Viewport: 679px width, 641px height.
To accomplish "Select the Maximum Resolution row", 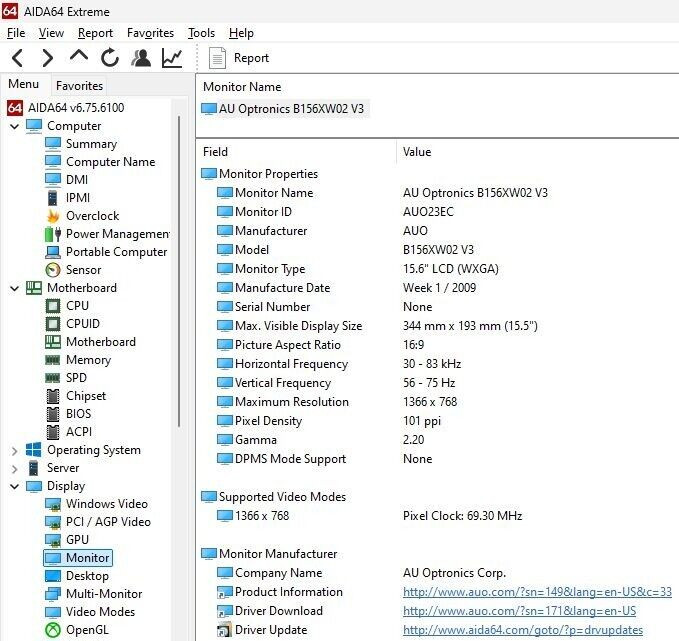I will (x=439, y=402).
